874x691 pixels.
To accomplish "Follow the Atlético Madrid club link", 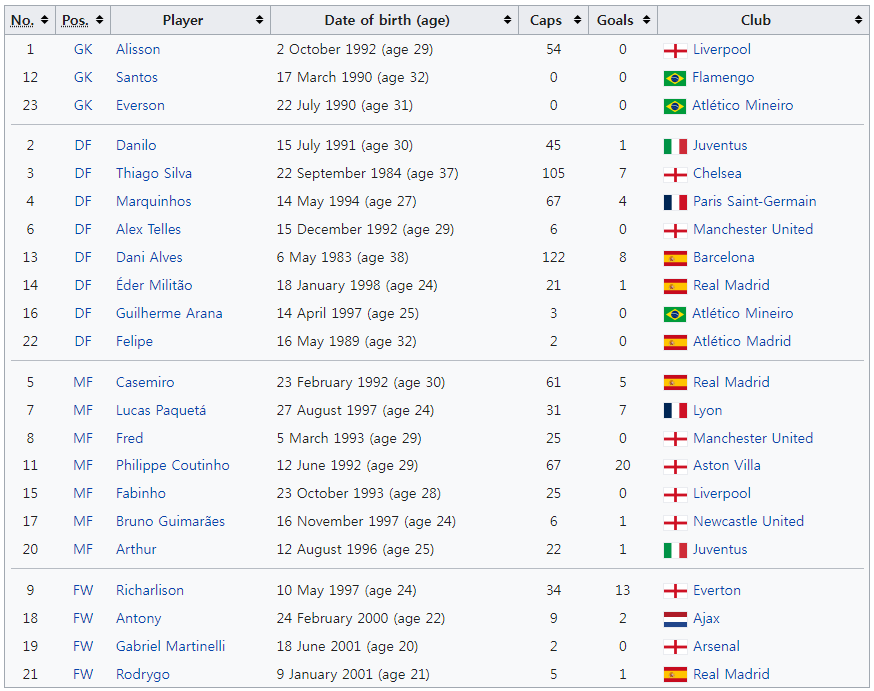I will pyautogui.click(x=741, y=342).
